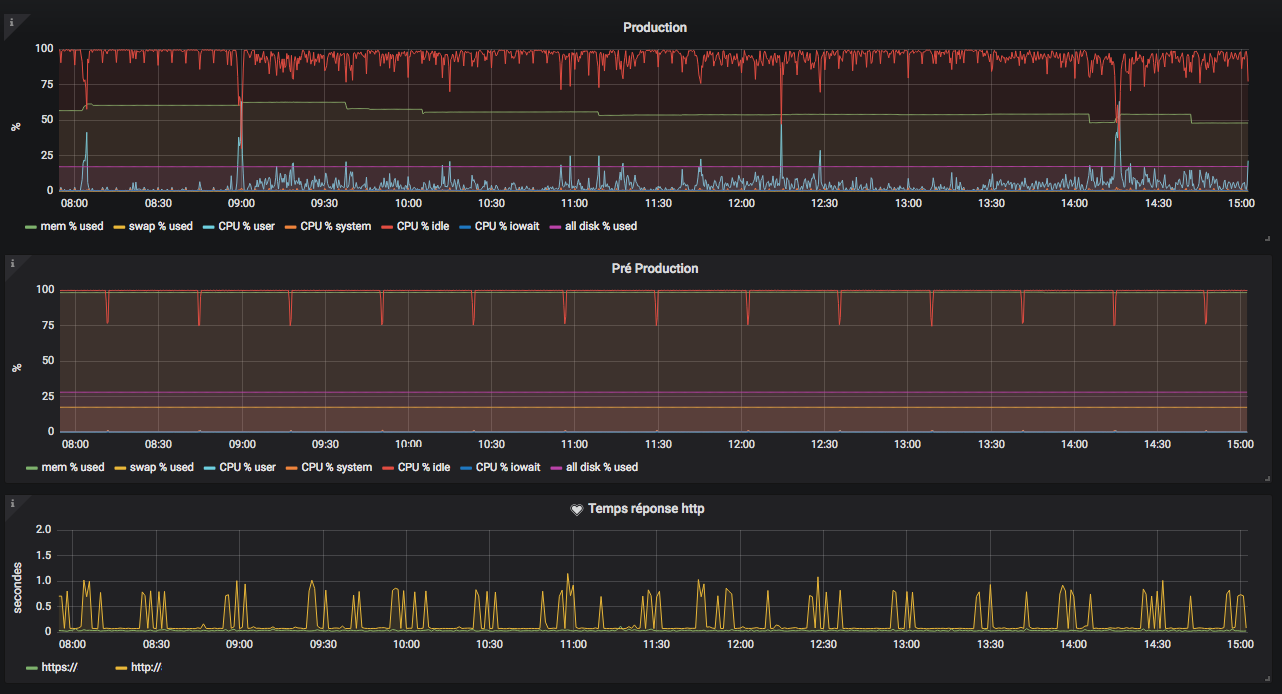Image resolution: width=1282 pixels, height=694 pixels.
Task: Click the resize handle of the Production panel
Action: [1267, 238]
